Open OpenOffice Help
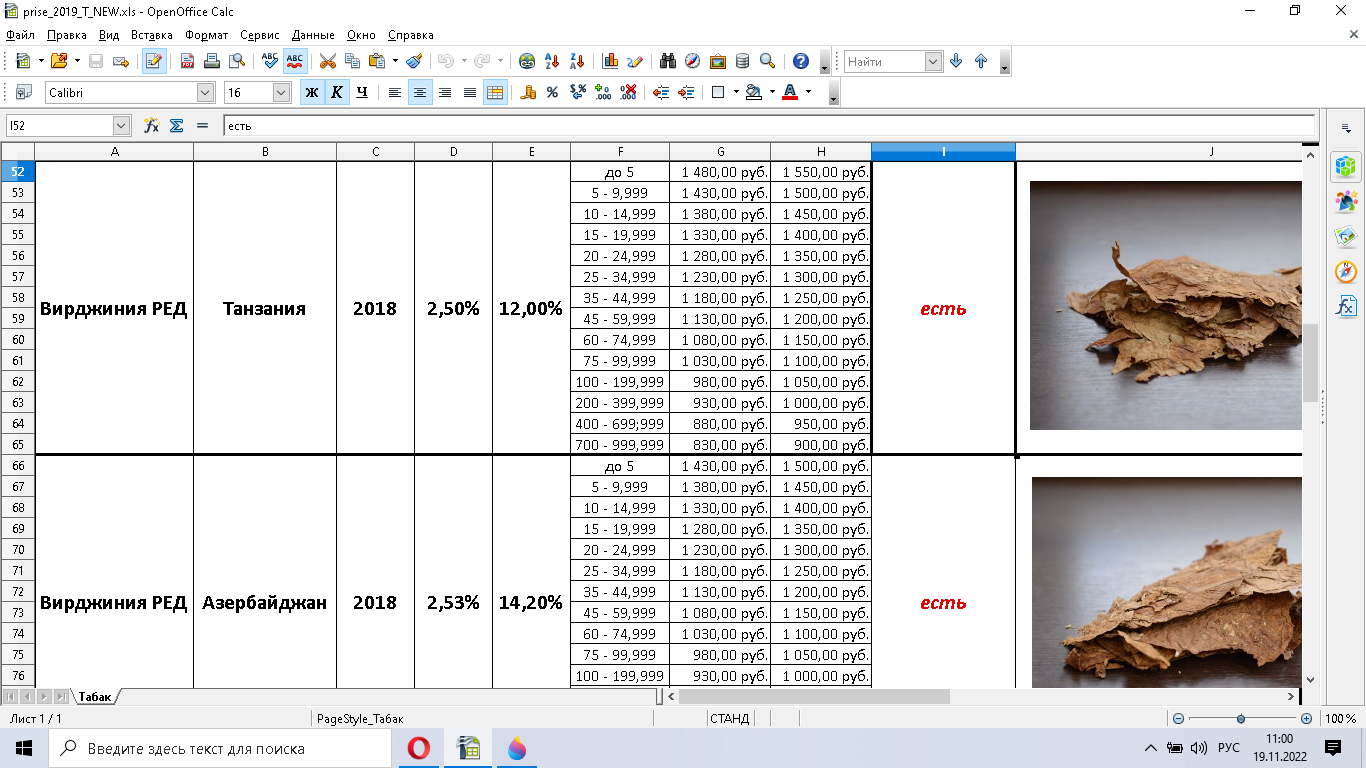Screen dimensions: 1366x768 801,61
